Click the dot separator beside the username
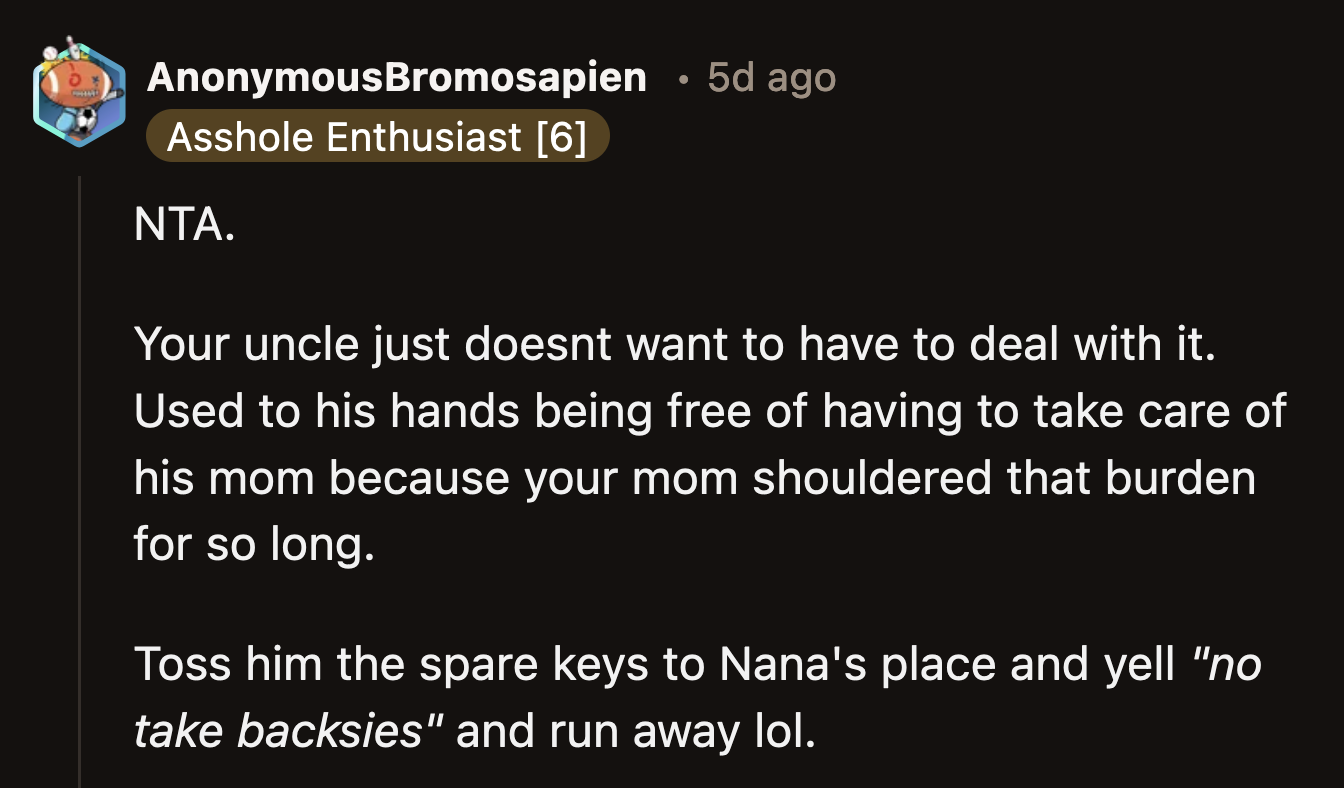 click(682, 77)
